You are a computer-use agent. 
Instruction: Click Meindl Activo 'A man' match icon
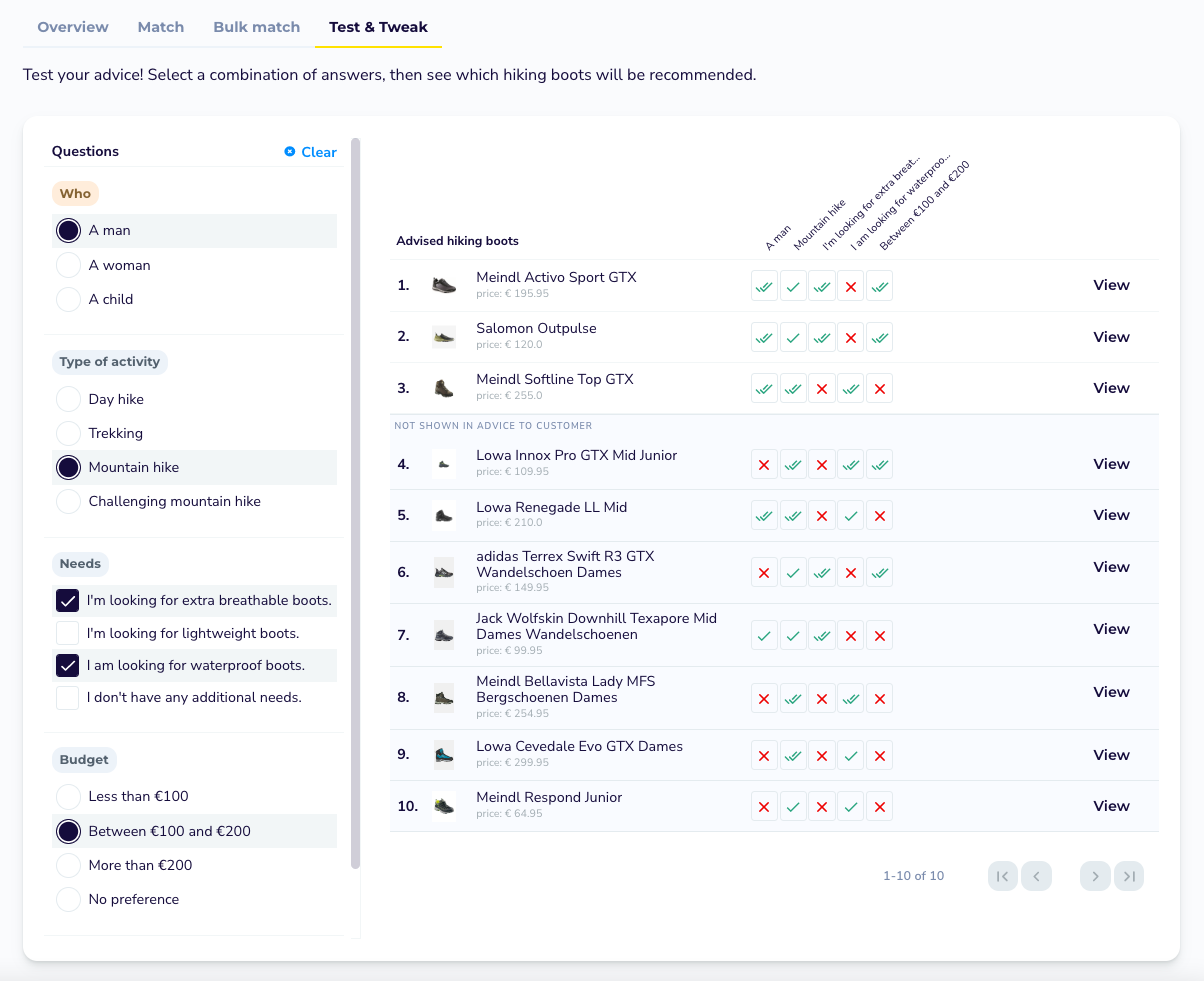pos(764,286)
